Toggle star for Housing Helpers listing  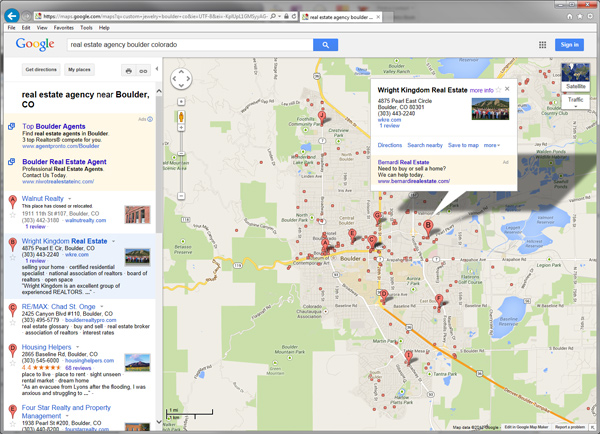[x=13, y=363]
